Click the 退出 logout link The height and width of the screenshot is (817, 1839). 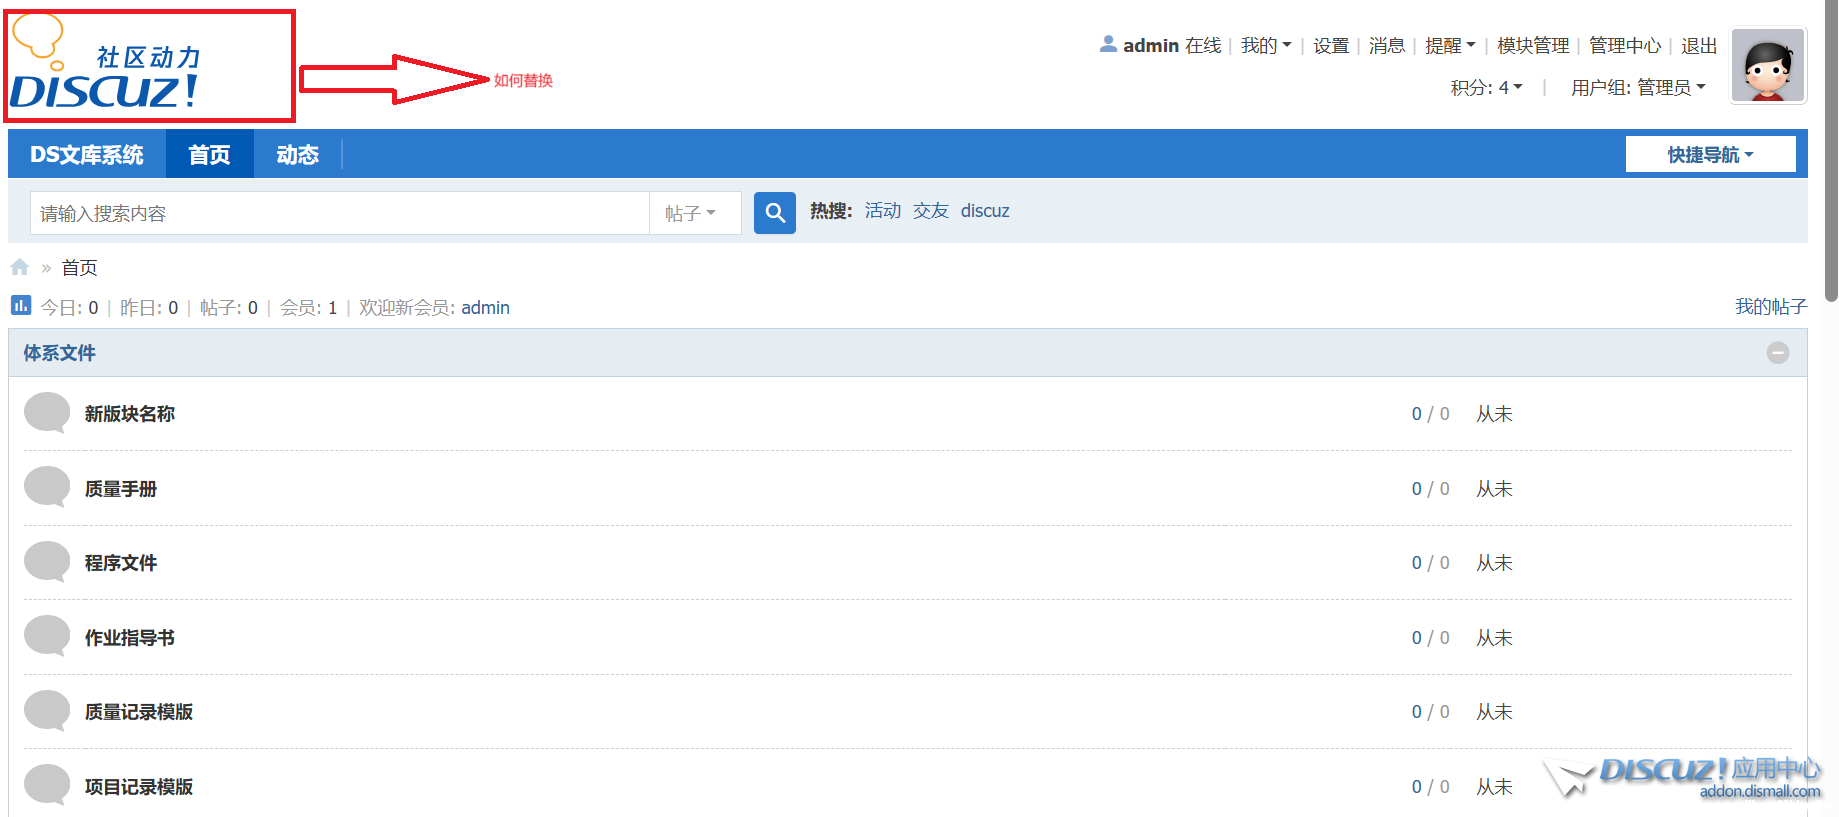click(x=1698, y=46)
